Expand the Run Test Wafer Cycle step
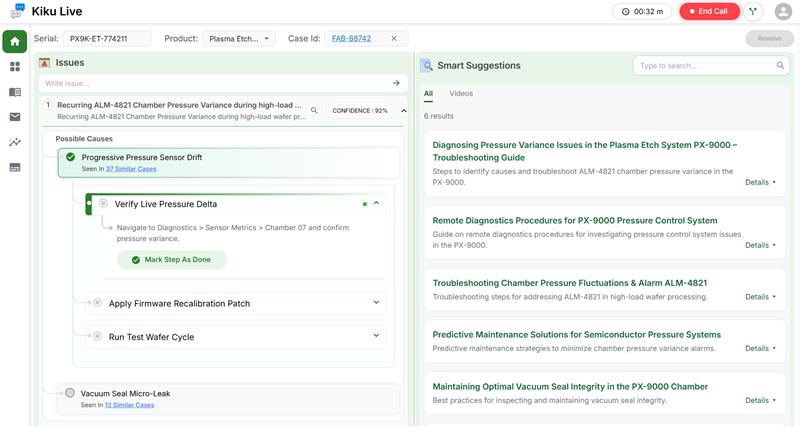This screenshot has height=427, width=800. [x=376, y=337]
